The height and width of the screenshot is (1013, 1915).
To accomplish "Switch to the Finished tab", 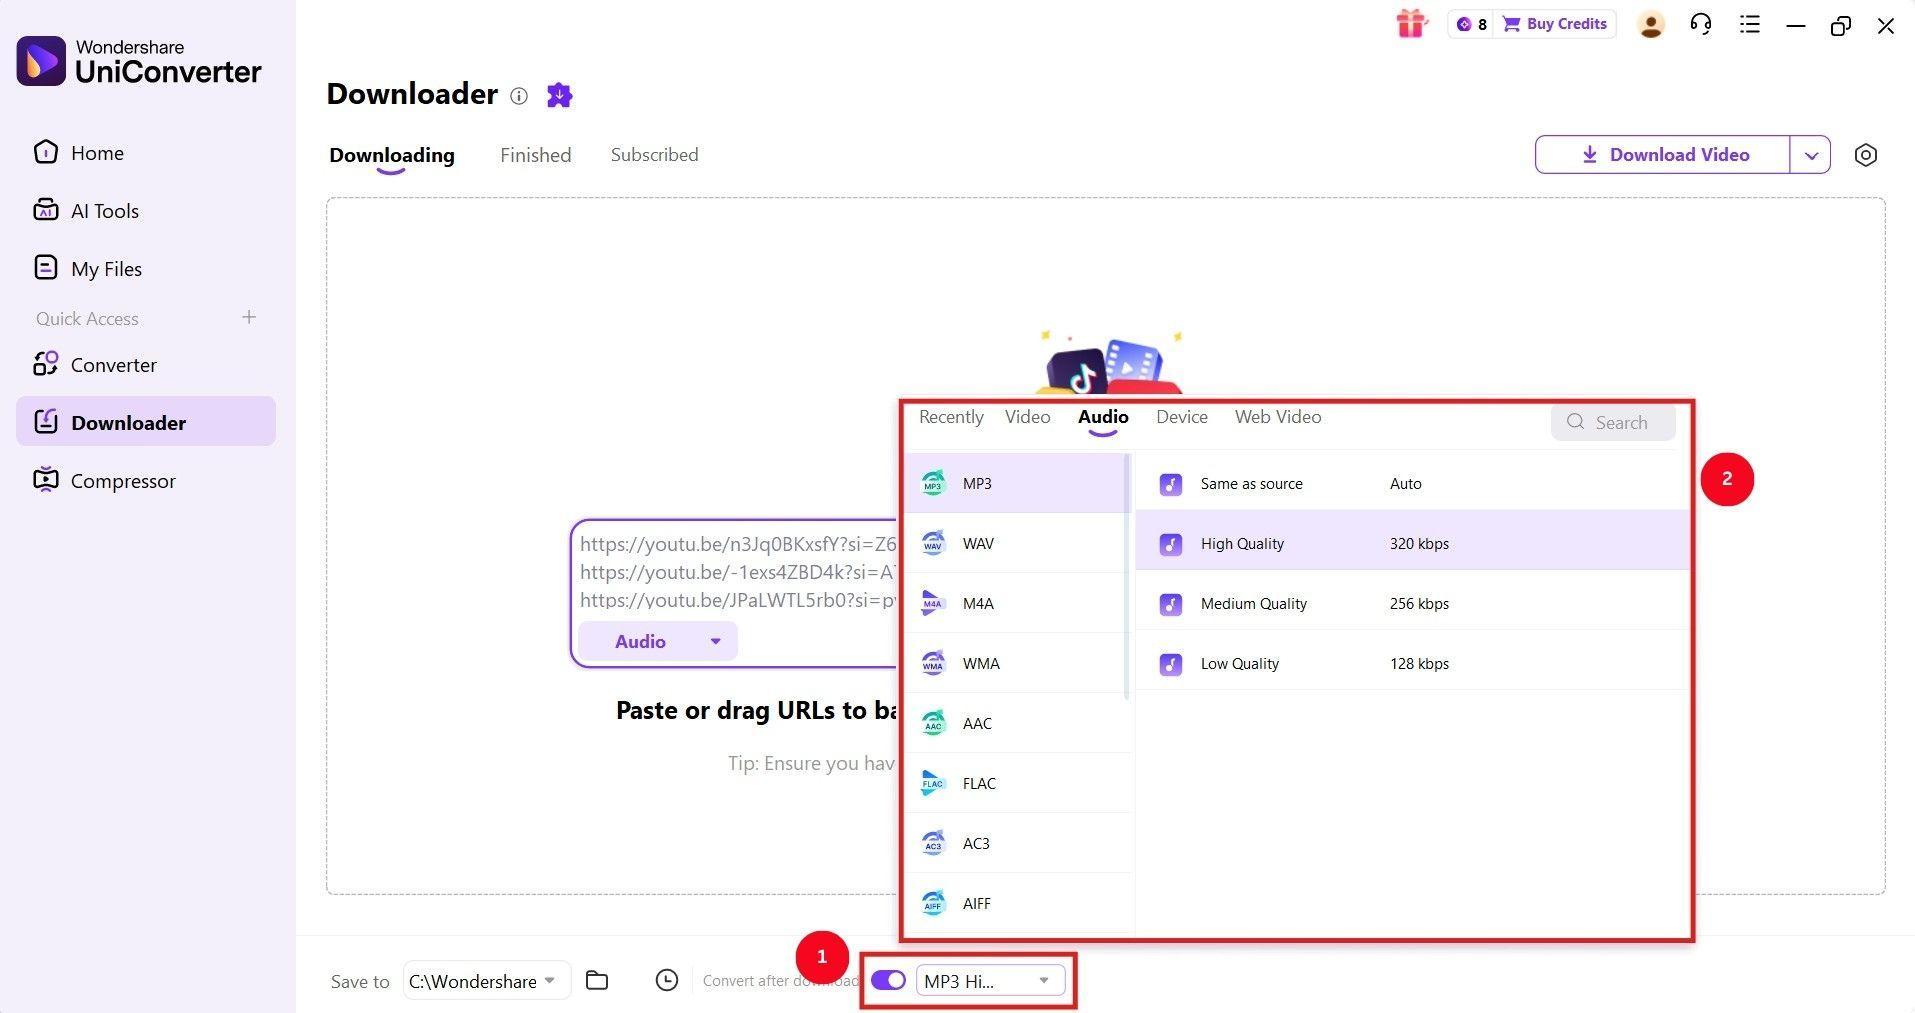I will tap(535, 154).
